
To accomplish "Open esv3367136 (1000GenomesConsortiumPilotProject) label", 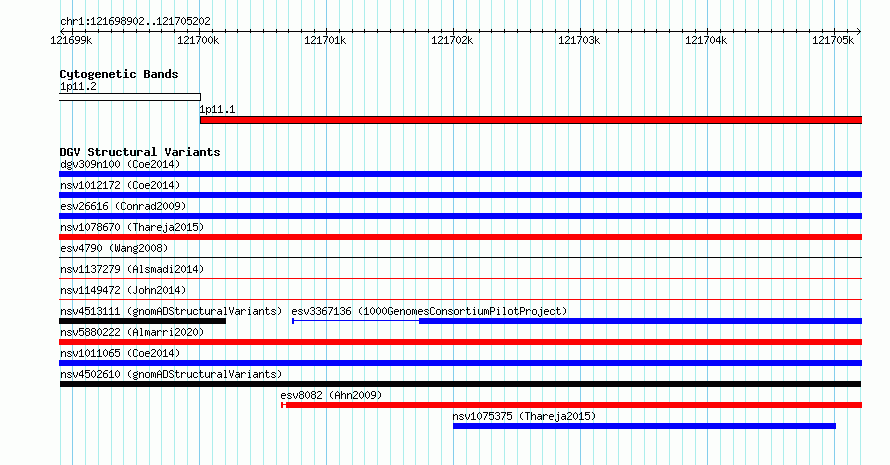I will [x=429, y=311].
